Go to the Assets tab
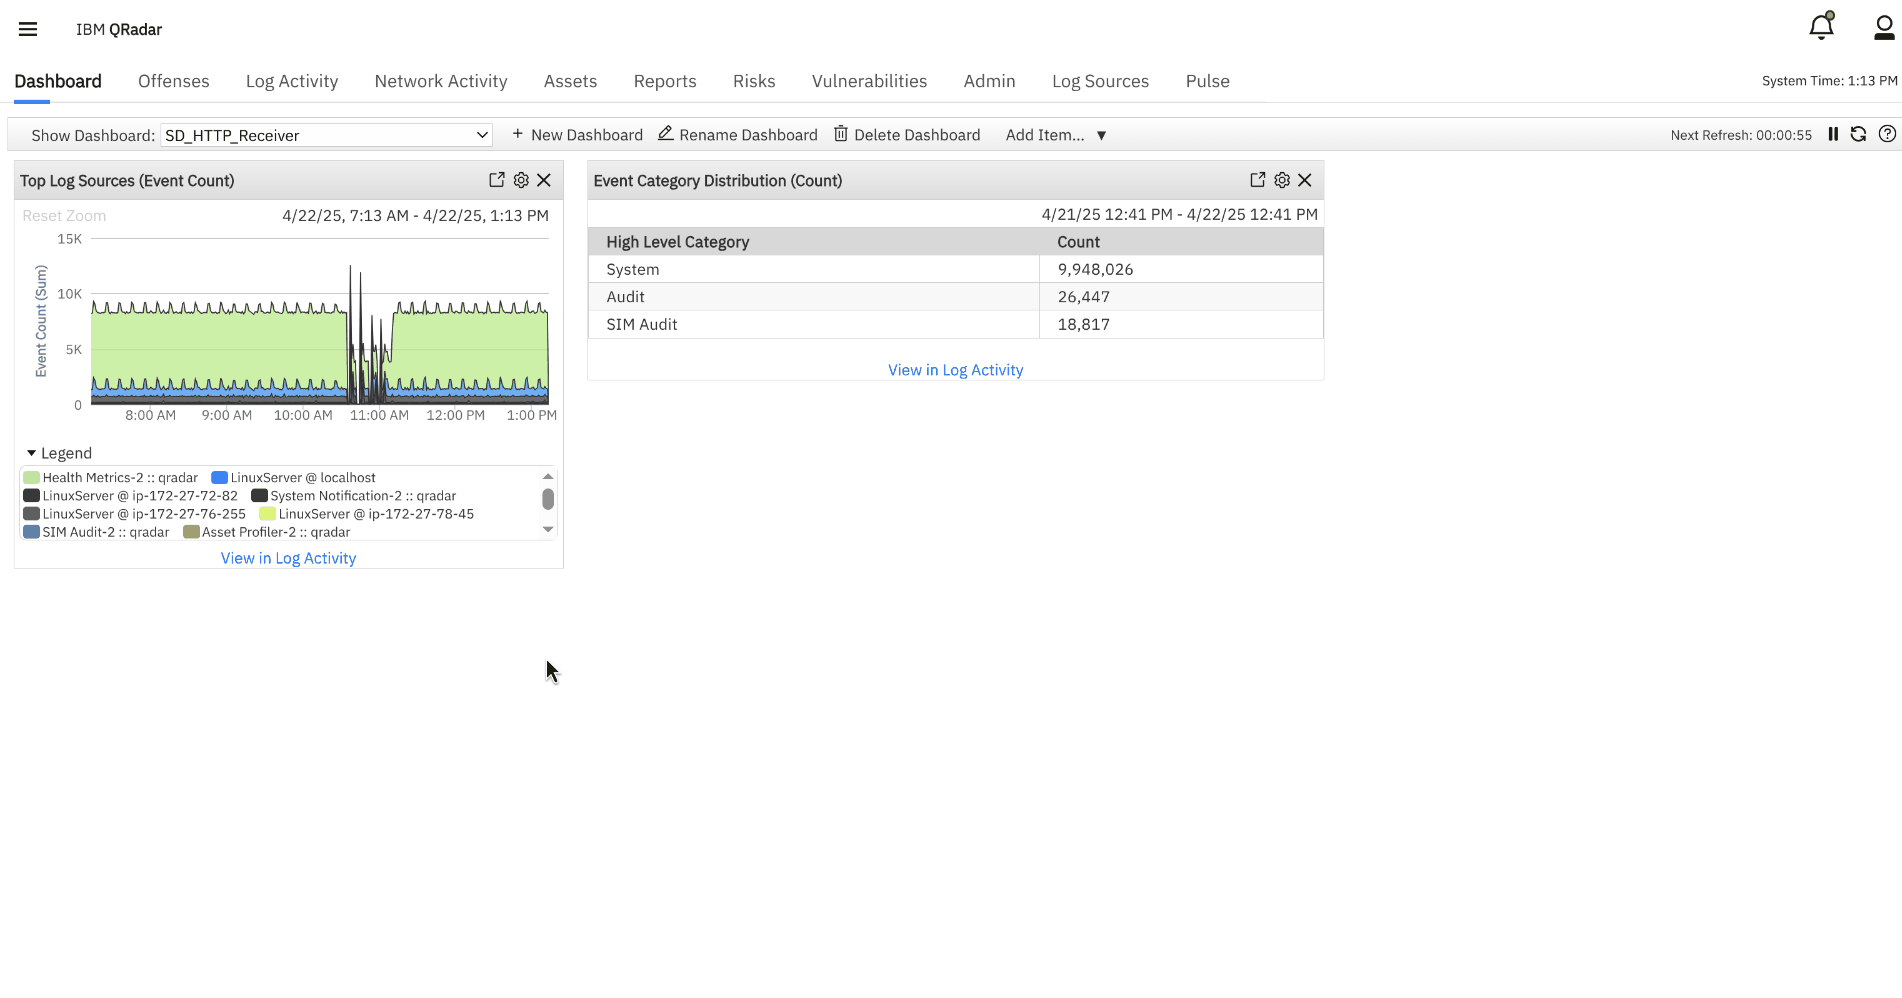 570,81
